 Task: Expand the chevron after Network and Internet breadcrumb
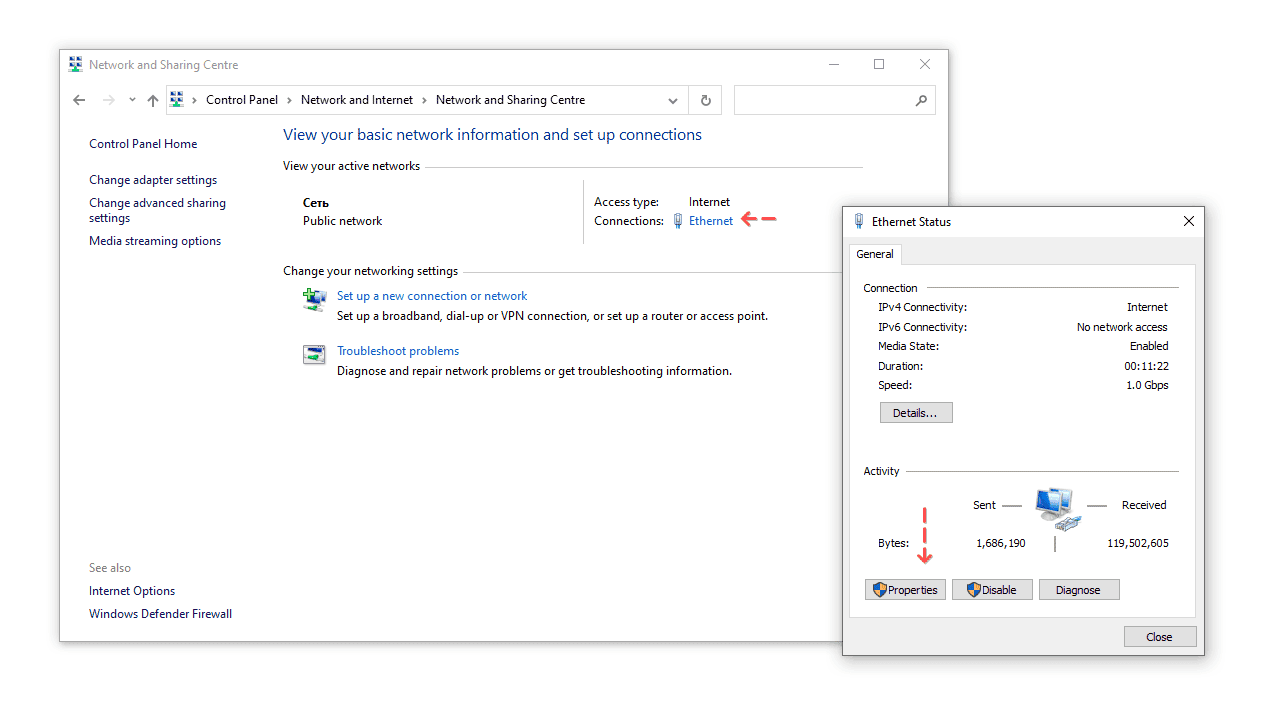424,100
